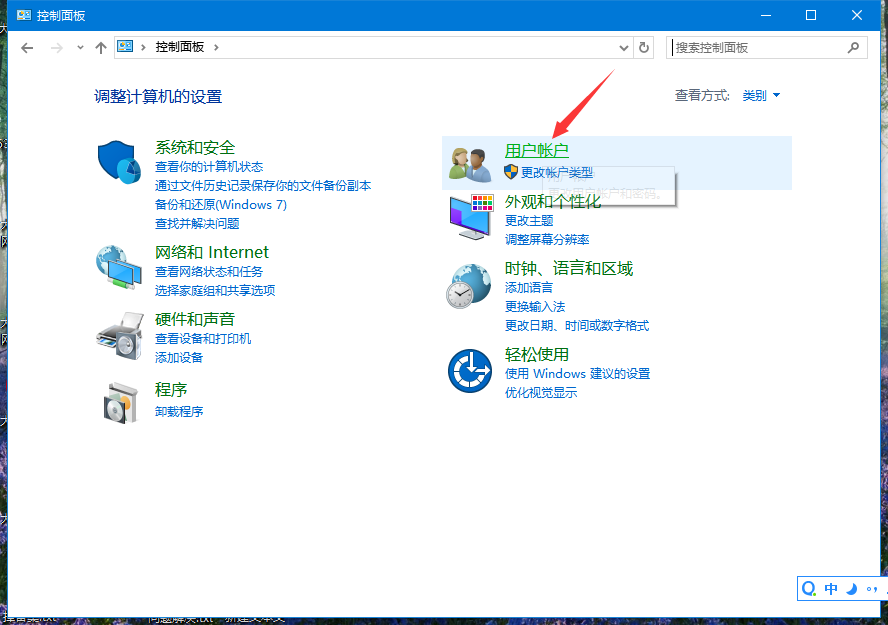
Task: Open the 轻松使用 category heading
Action: point(537,354)
